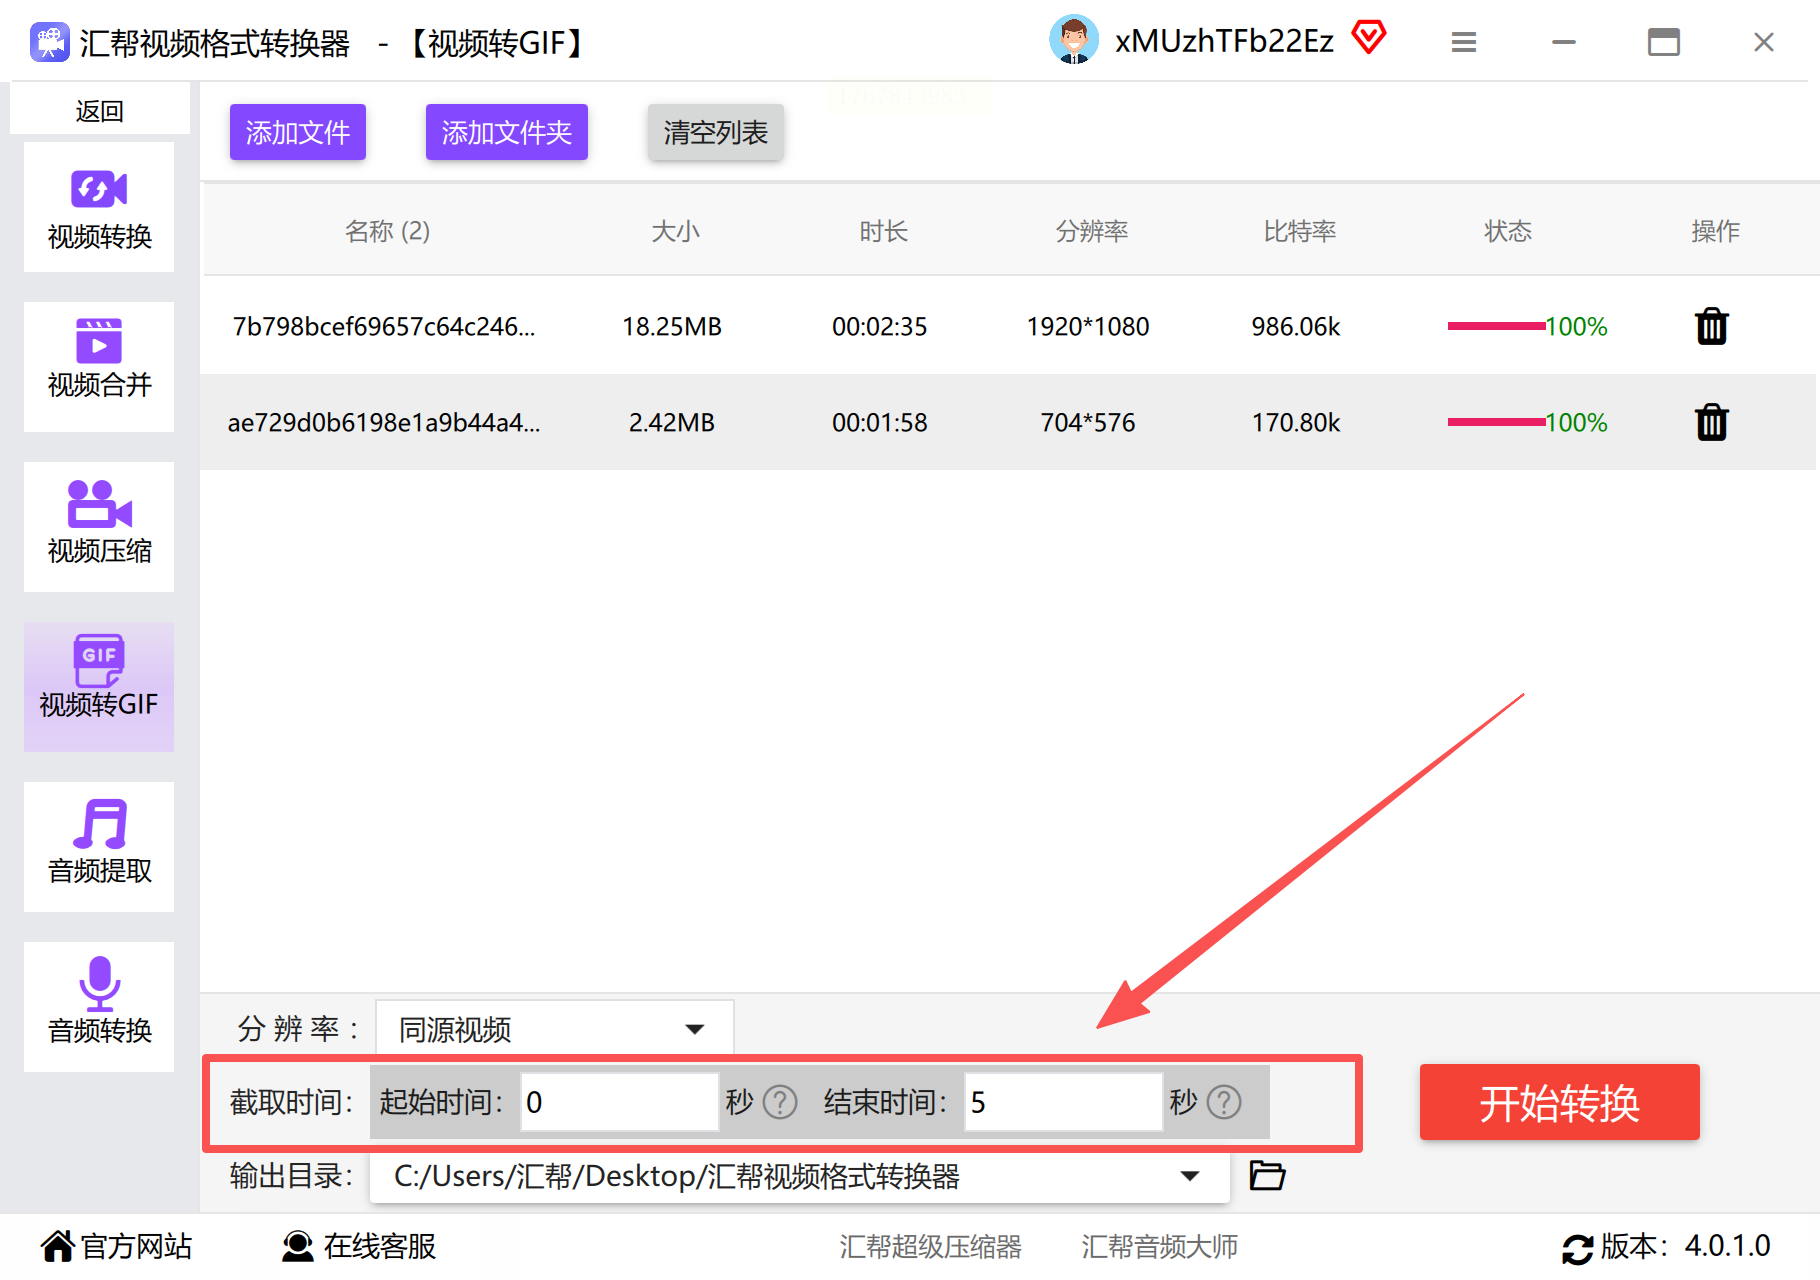Click the 1920*1080 resolution cell
Viewport: 1820px width, 1280px height.
click(x=1088, y=326)
